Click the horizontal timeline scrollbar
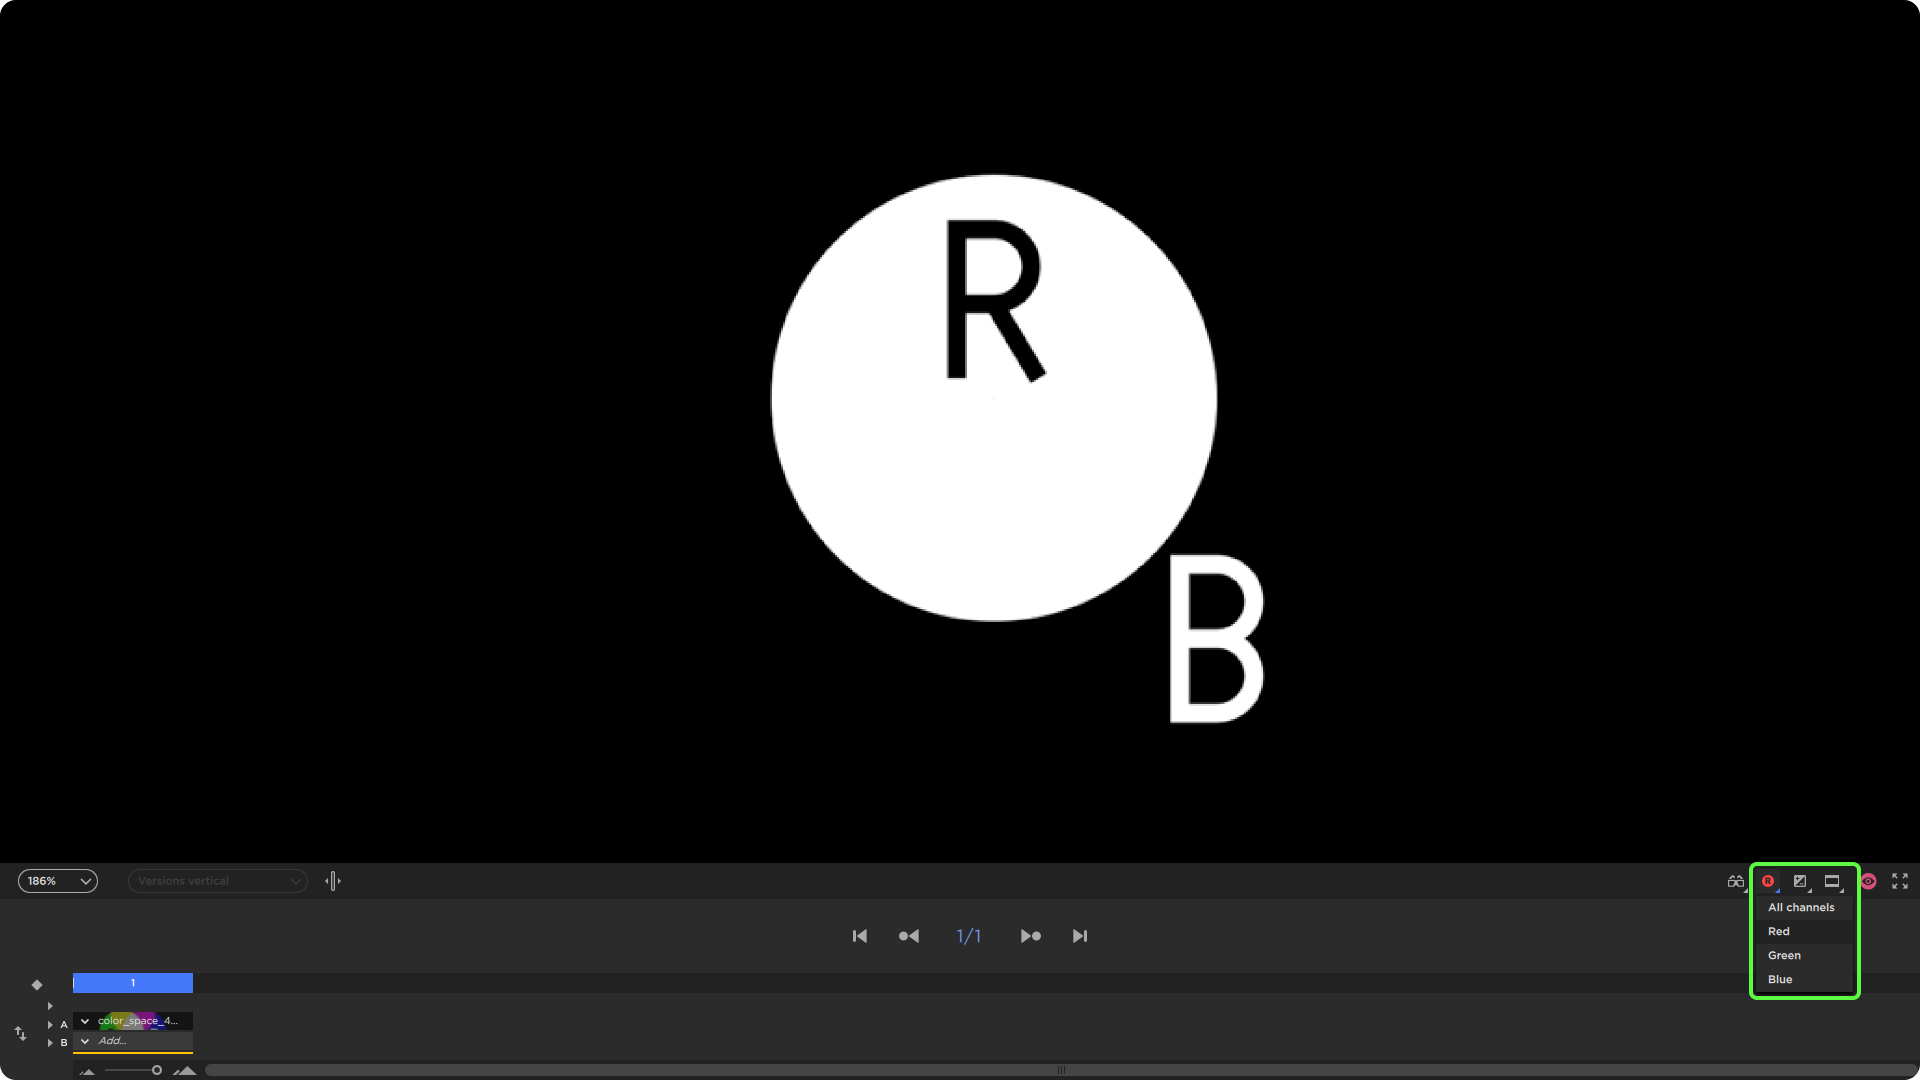The height and width of the screenshot is (1080, 1920). tap(1060, 1070)
